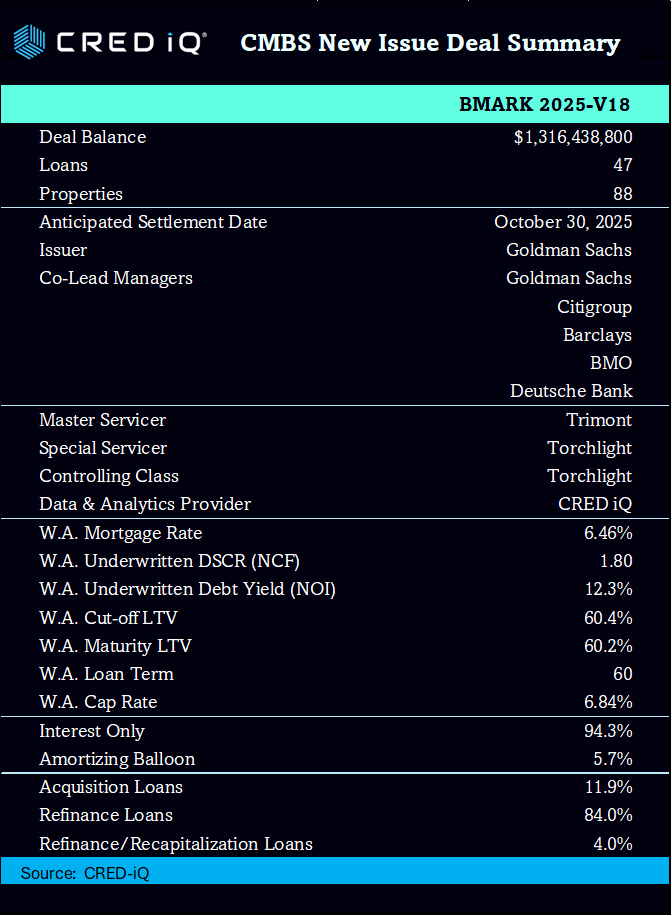Select the W.A. Underwritten DSCR (NCF) label
The height and width of the screenshot is (916, 672).
pyautogui.click(x=169, y=561)
